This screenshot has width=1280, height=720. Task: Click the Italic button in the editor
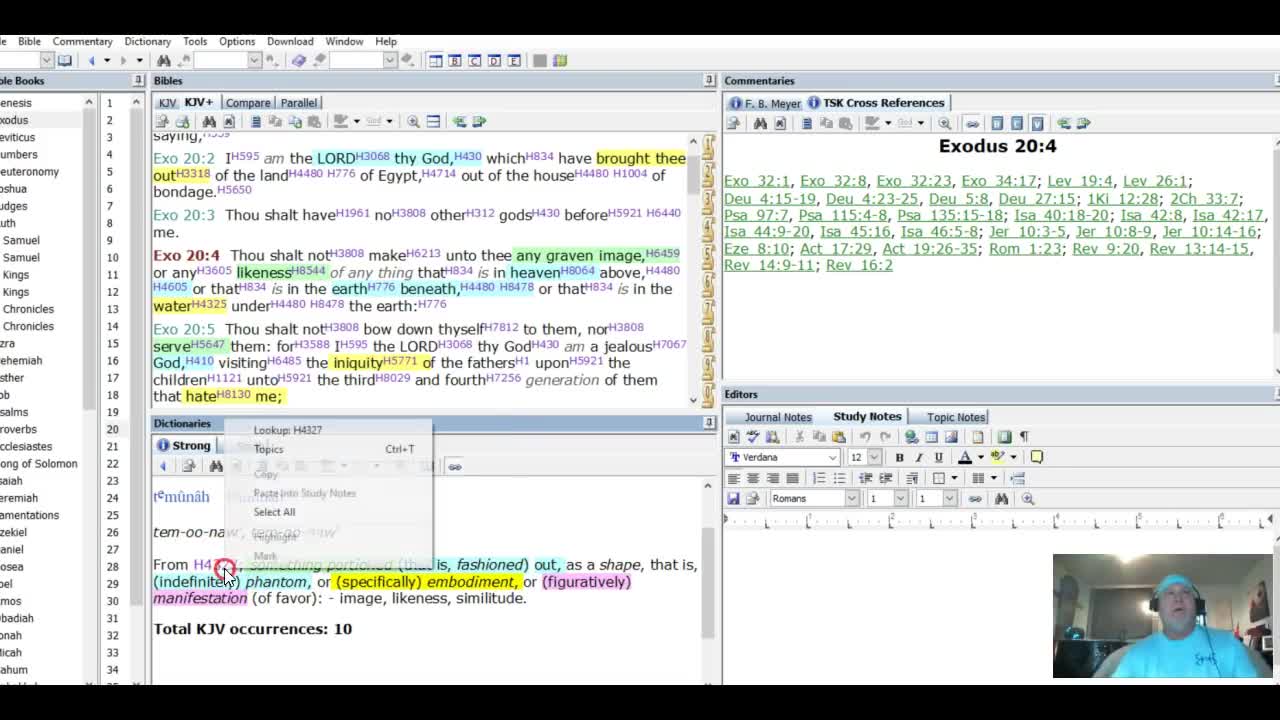coord(919,457)
